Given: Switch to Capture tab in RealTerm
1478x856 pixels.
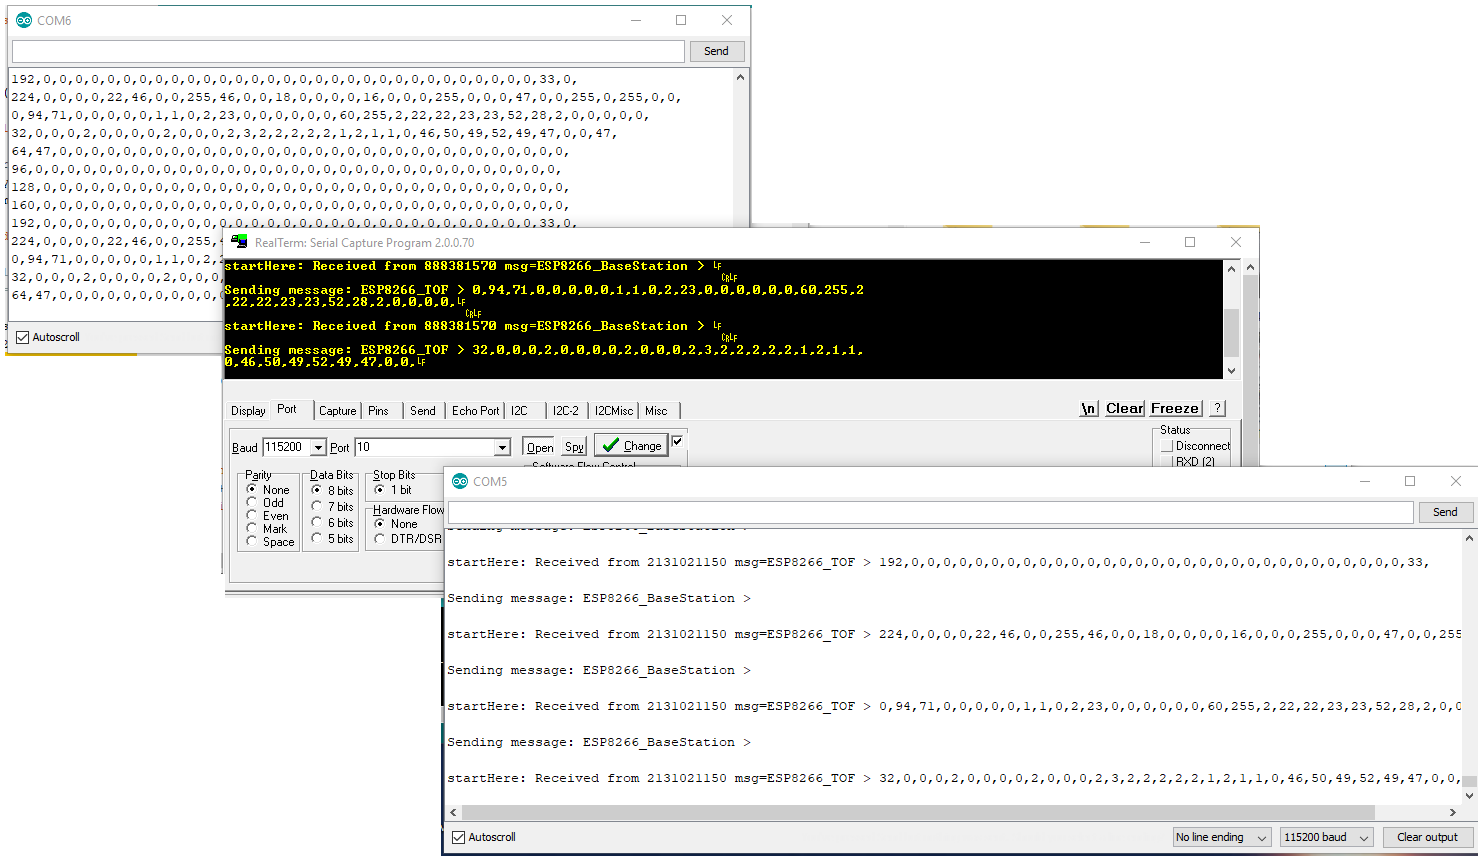Looking at the screenshot, I should pos(337,410).
